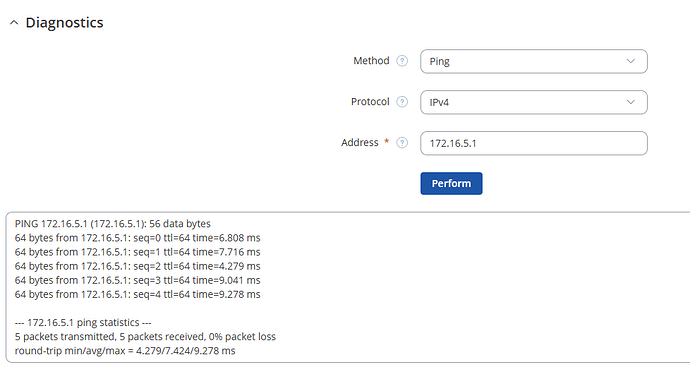Click the Protocol label

pos(370,102)
